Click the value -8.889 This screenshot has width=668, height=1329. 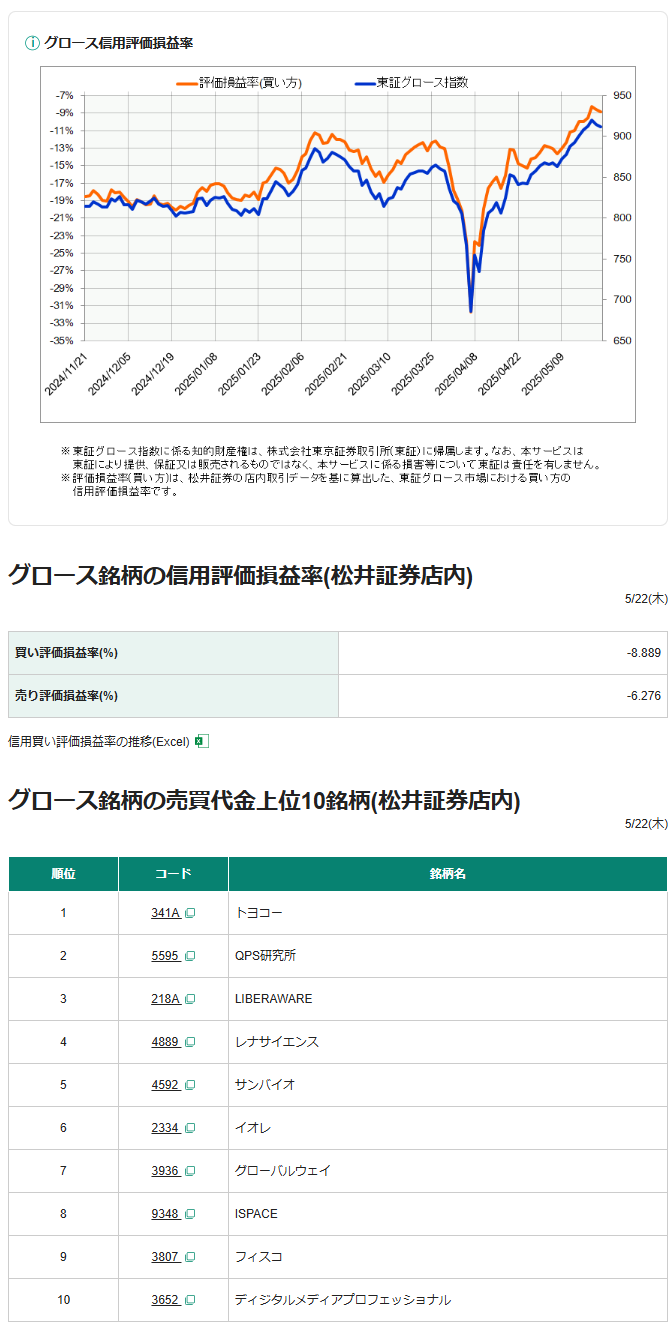coord(644,653)
